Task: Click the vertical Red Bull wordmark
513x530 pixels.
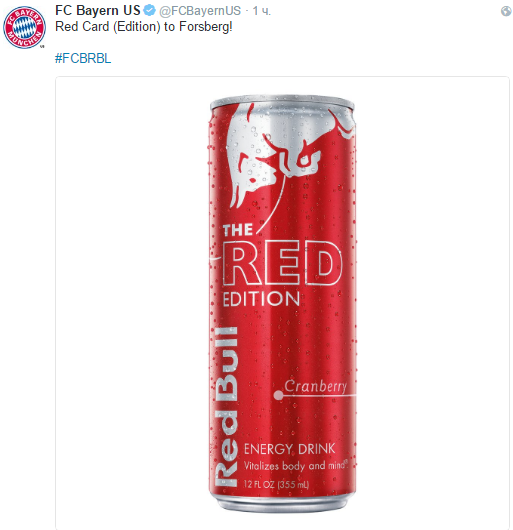Action: (226, 407)
